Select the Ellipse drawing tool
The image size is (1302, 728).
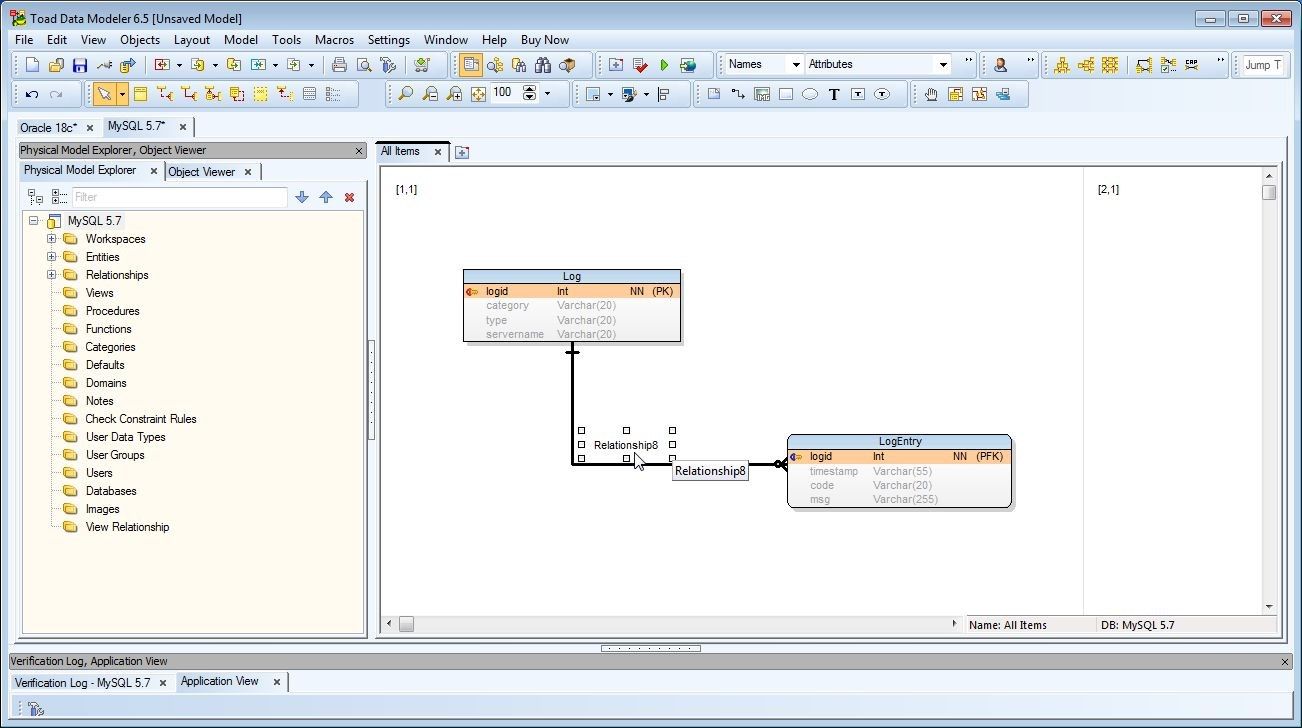(810, 93)
